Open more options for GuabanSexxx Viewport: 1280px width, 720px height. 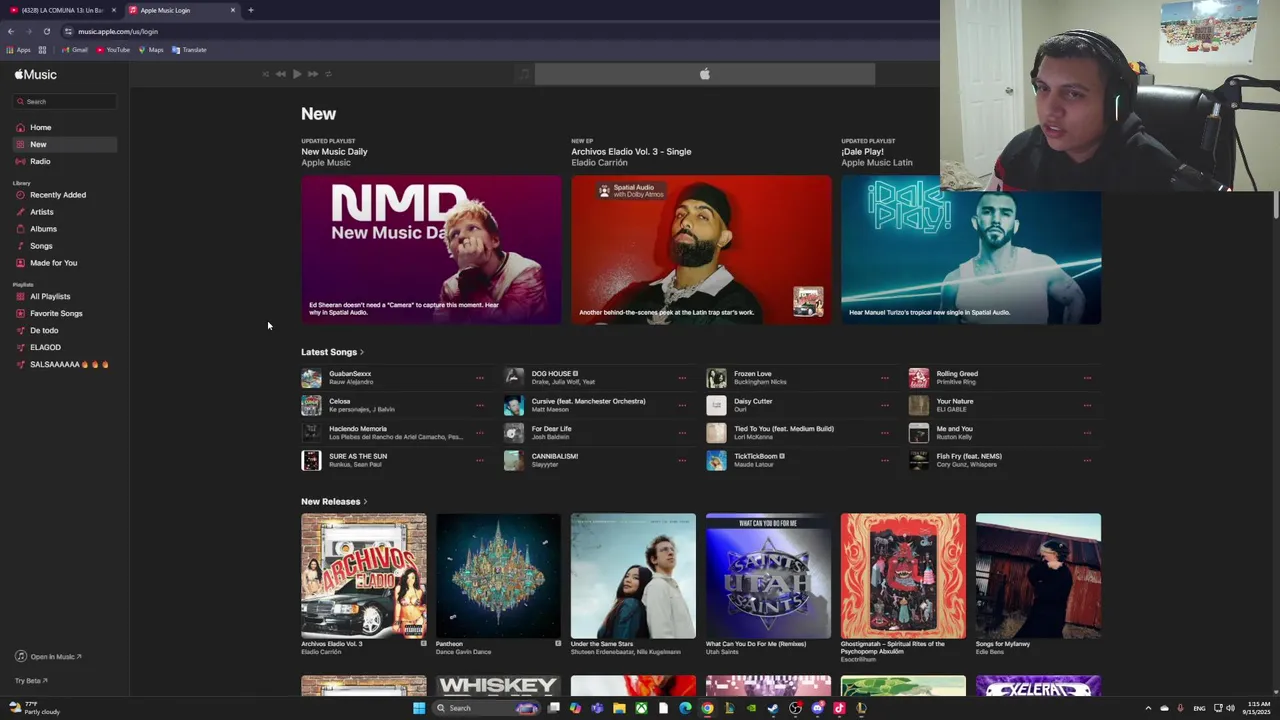(x=480, y=378)
